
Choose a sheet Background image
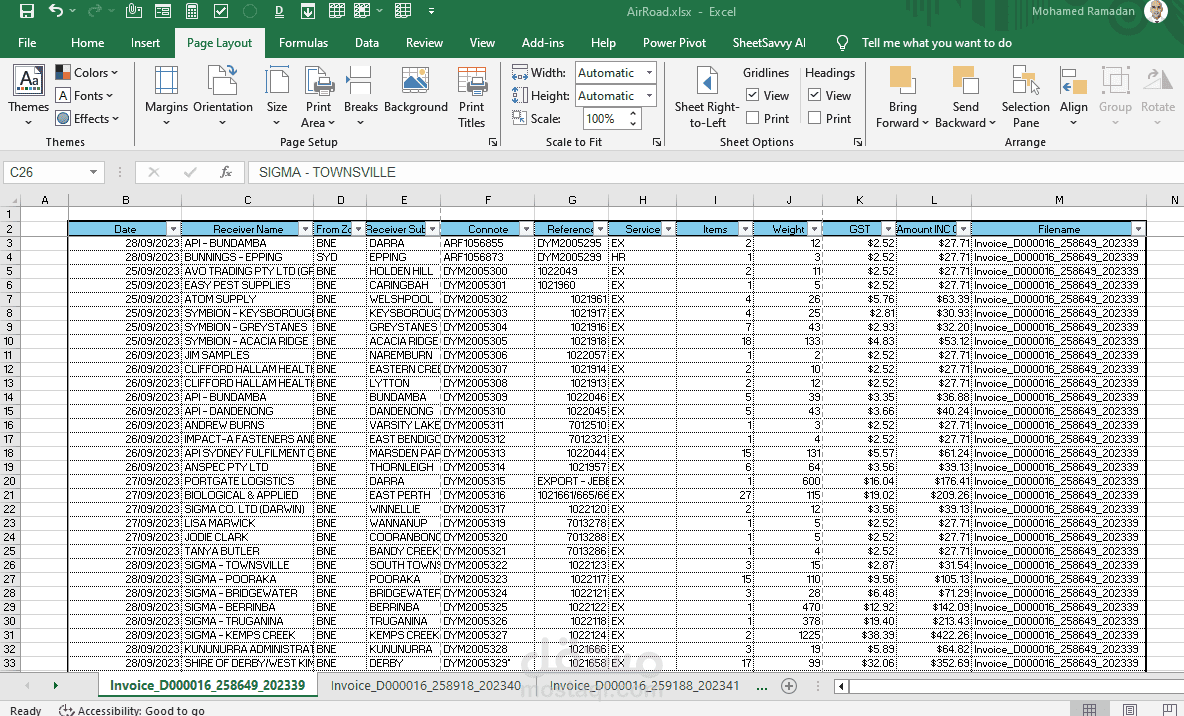pyautogui.click(x=415, y=91)
